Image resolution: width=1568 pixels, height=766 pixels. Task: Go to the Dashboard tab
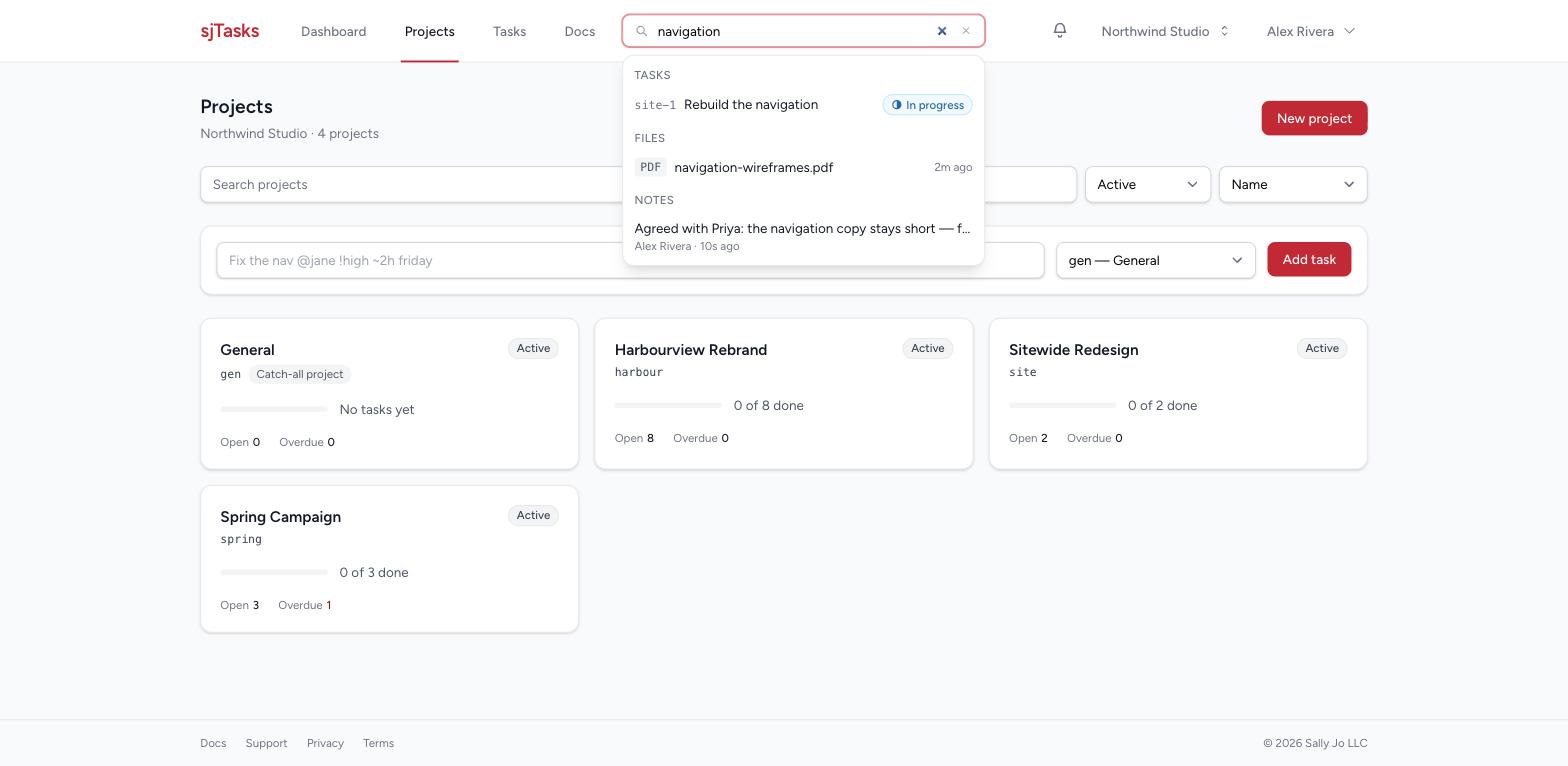click(x=333, y=31)
